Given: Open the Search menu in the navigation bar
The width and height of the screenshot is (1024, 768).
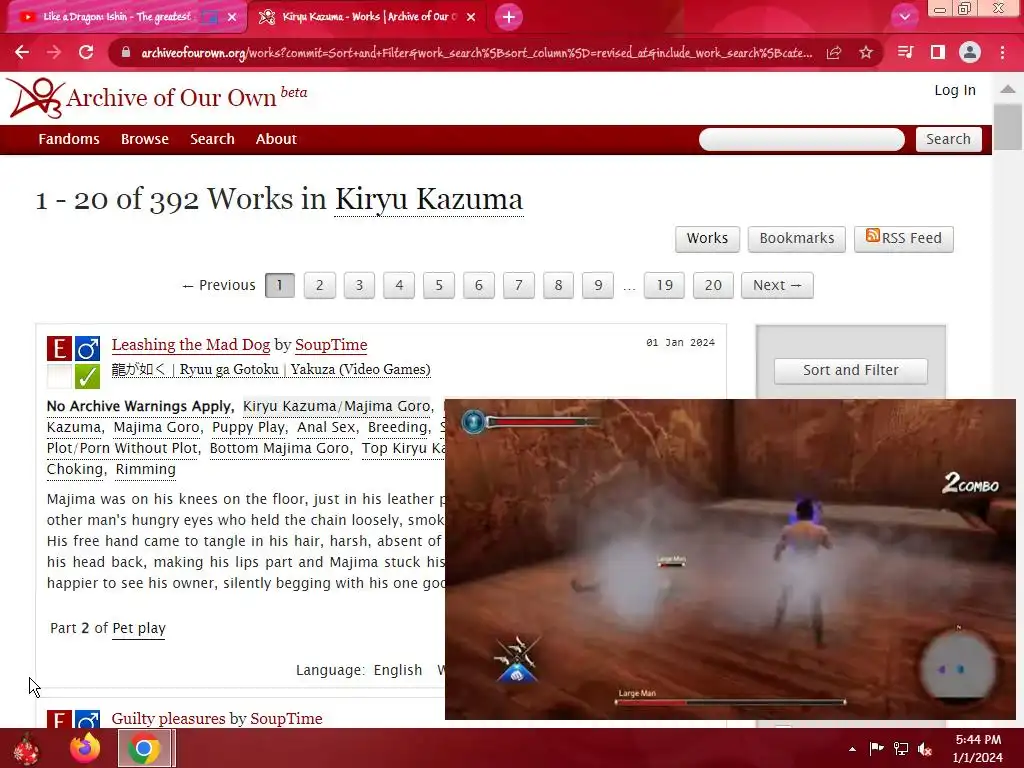Looking at the screenshot, I should coord(212,139).
